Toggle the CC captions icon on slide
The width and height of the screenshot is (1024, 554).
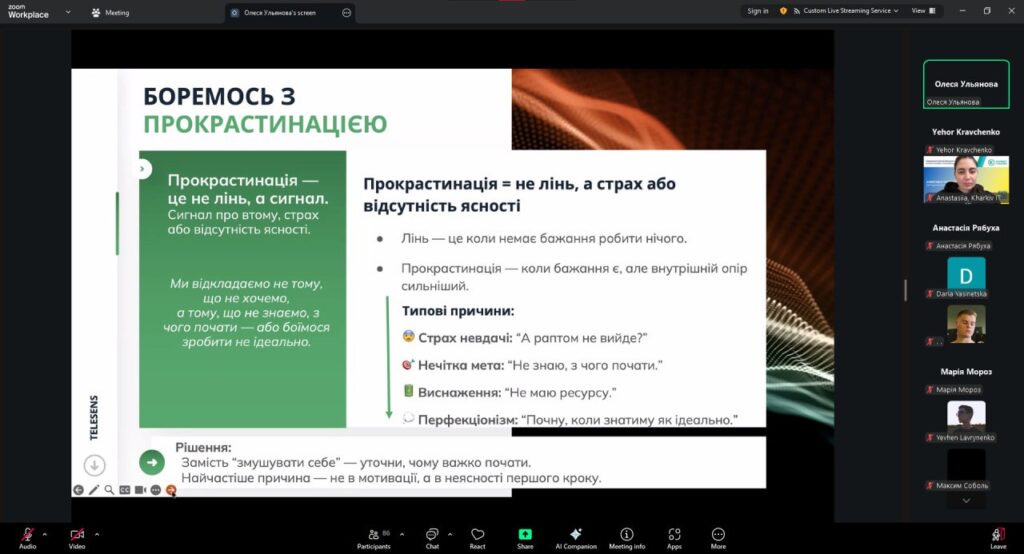125,490
